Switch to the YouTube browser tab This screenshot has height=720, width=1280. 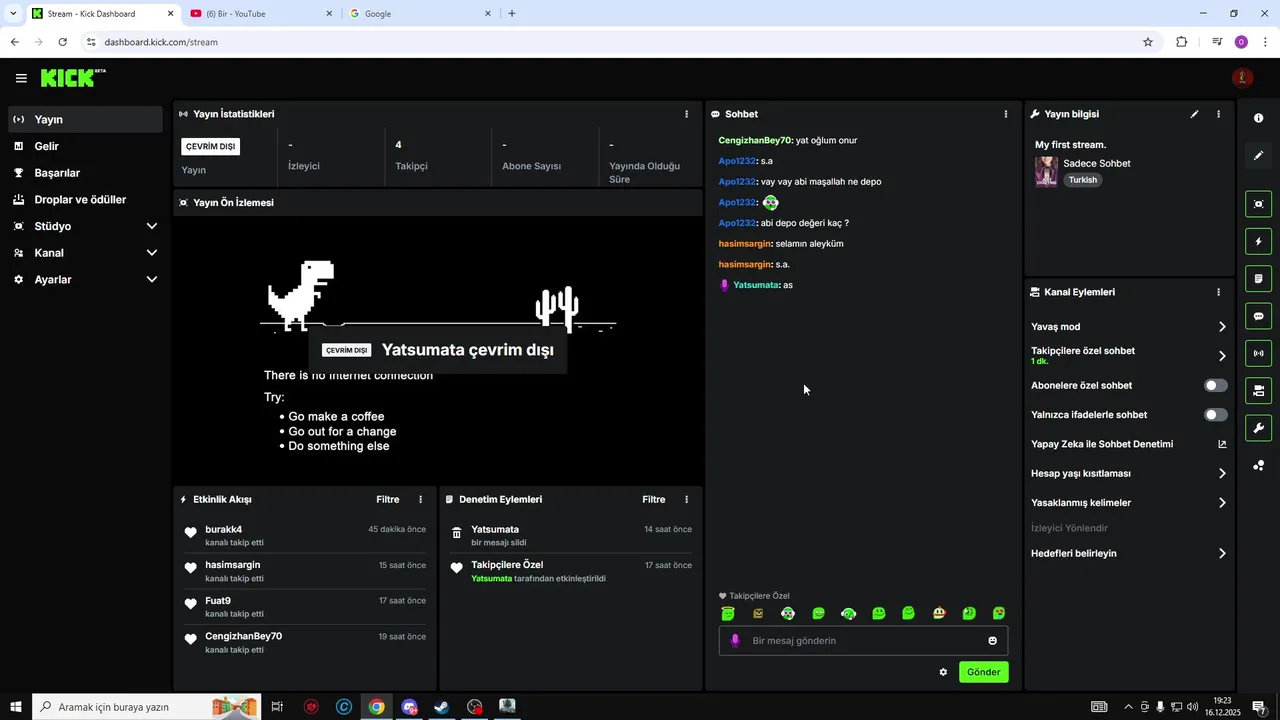[x=262, y=14]
